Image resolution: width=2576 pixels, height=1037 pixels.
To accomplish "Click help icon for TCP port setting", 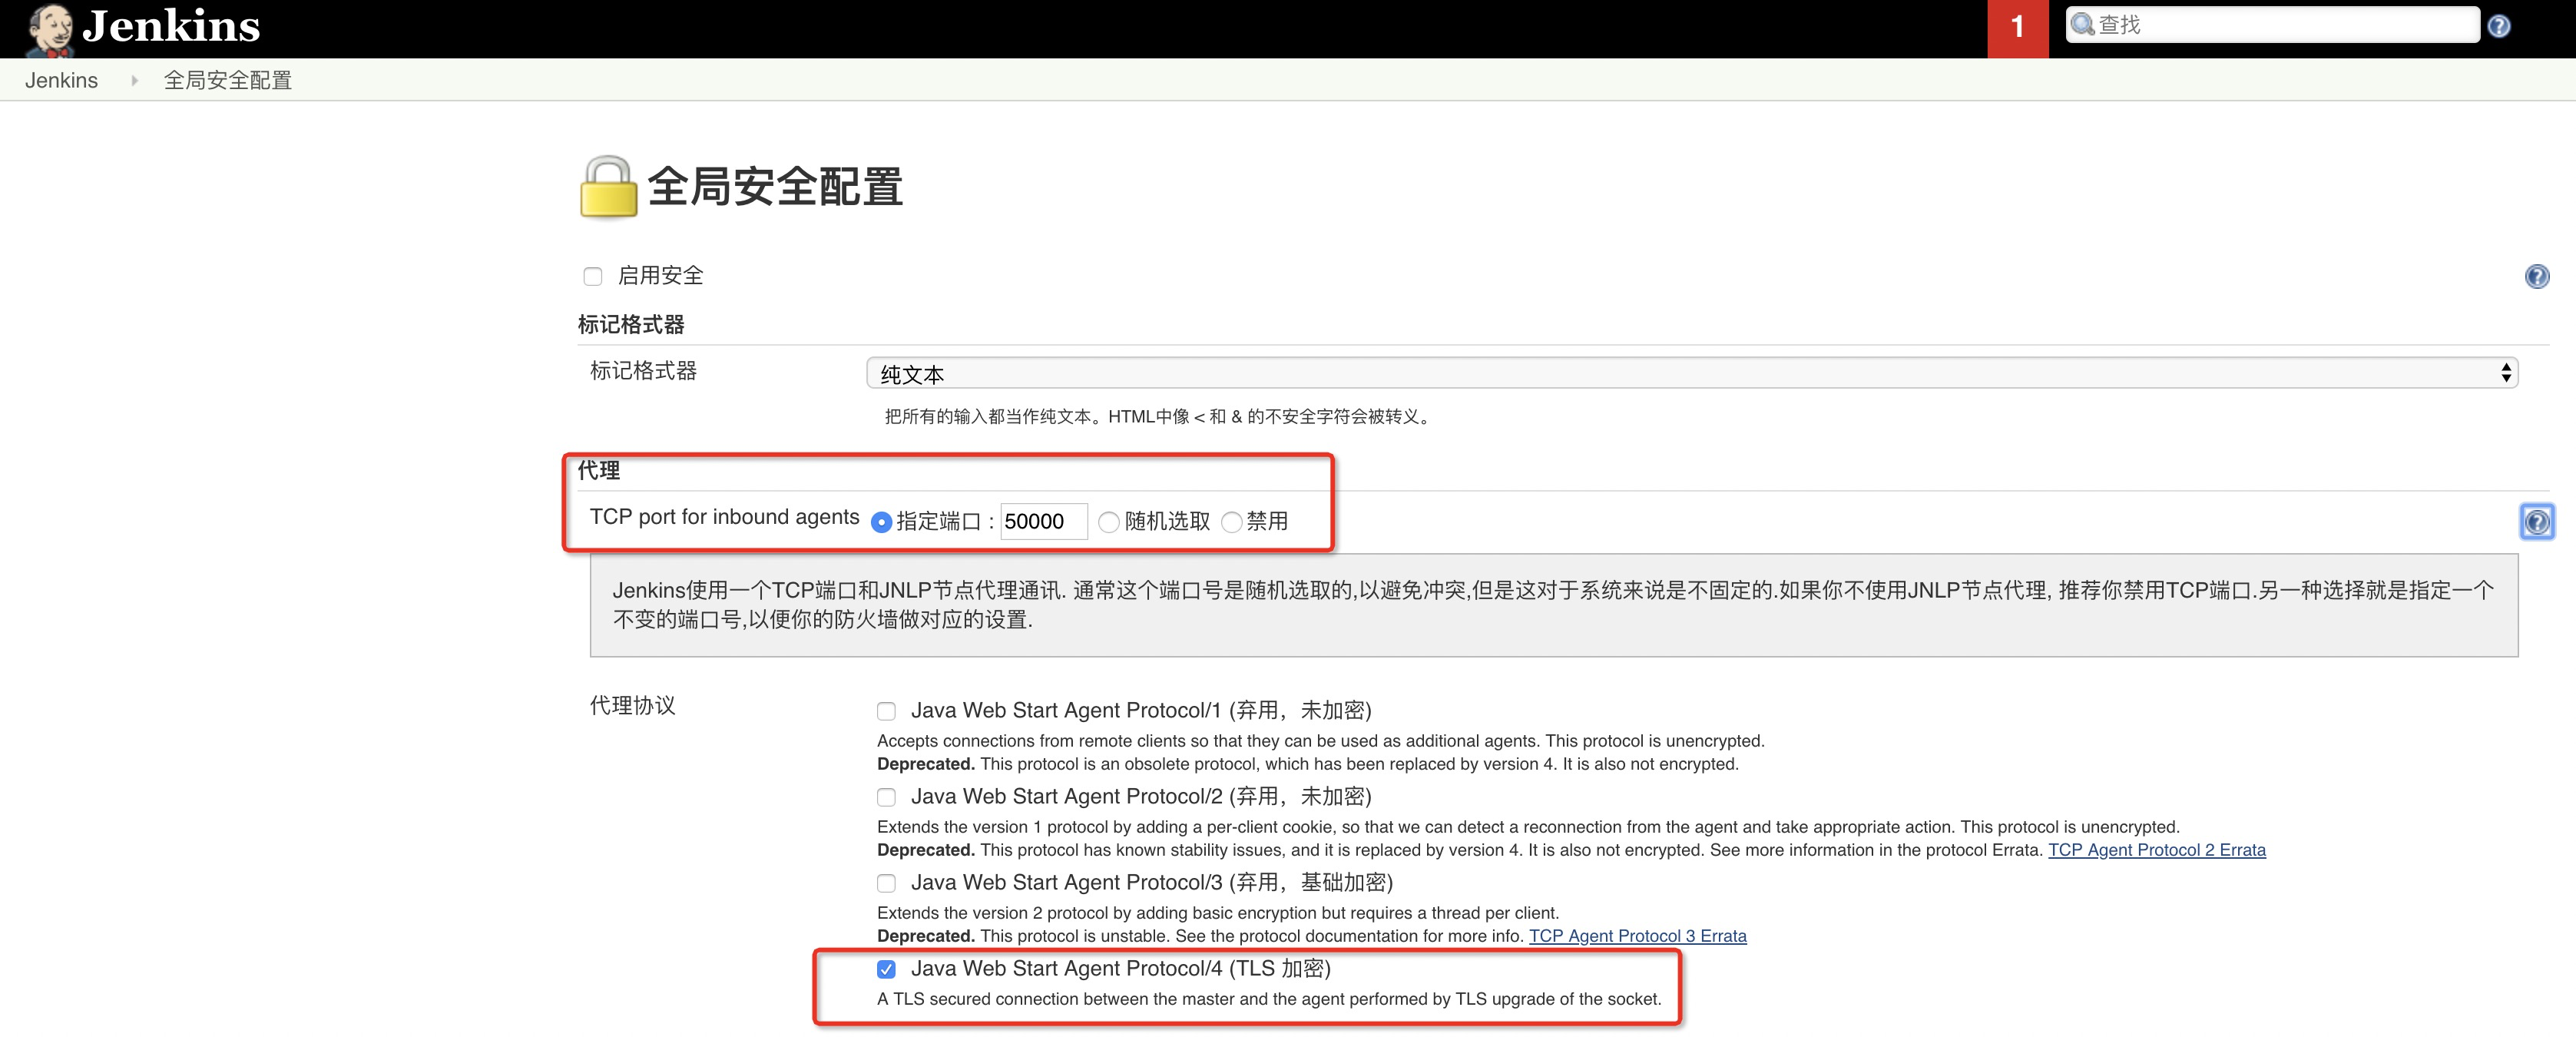I will coord(2536,521).
